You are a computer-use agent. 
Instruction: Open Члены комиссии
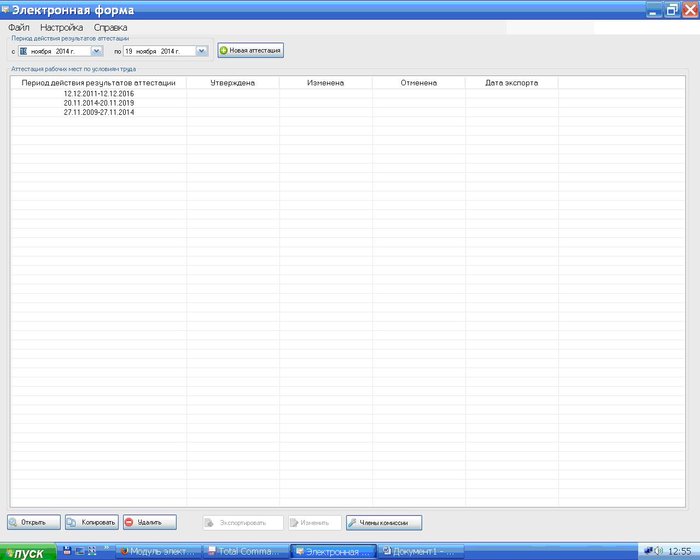coord(384,522)
